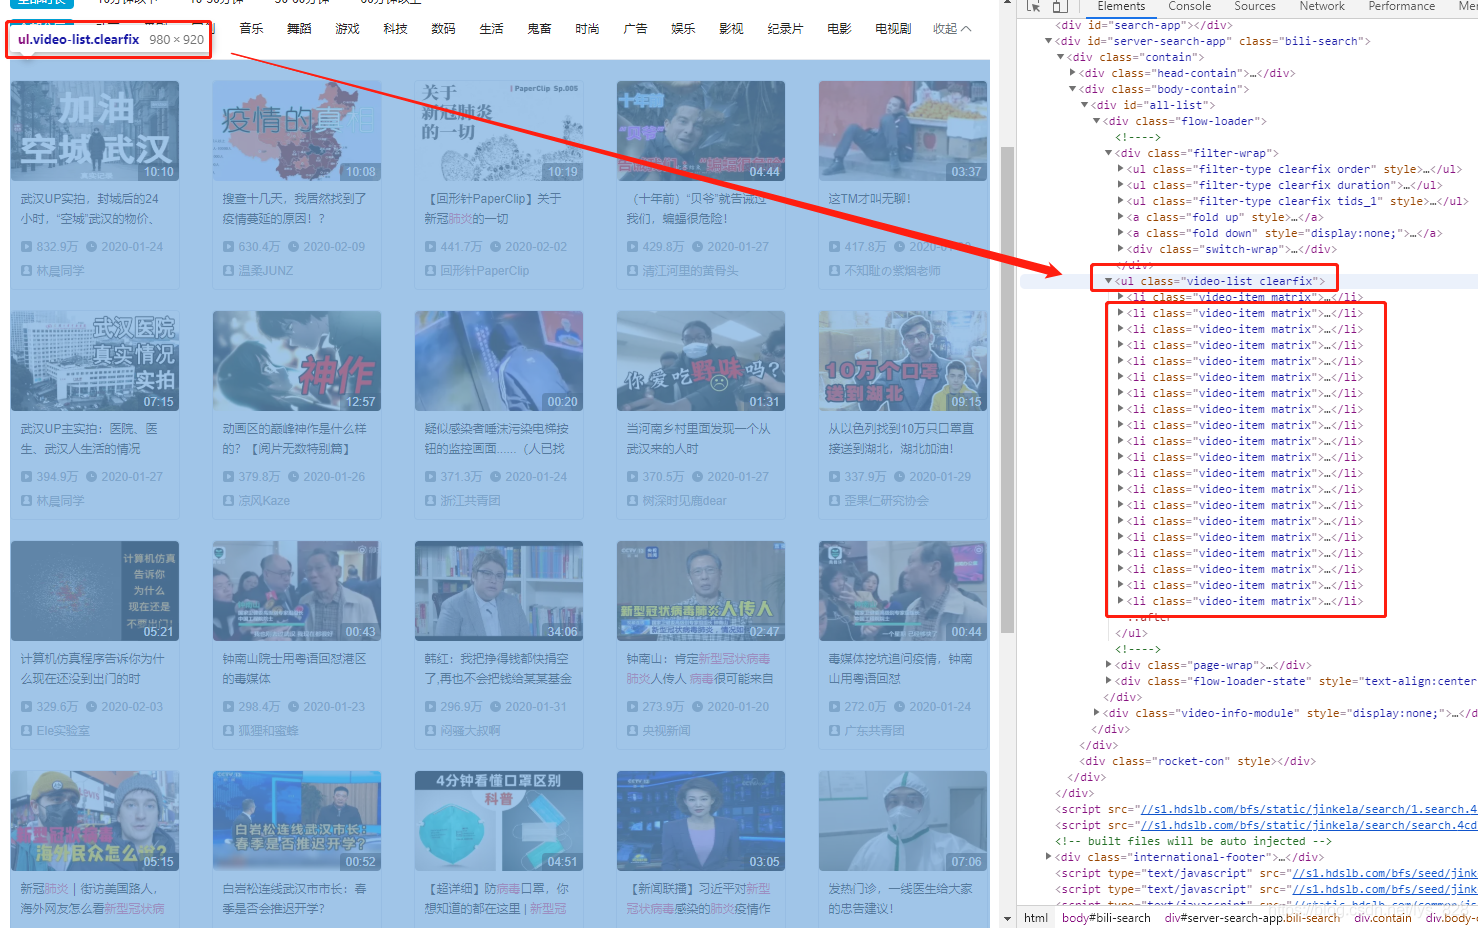Screen dimensions: 1478x928
Task: Click the play count icon beside 273.9万
Action: pos(632,707)
